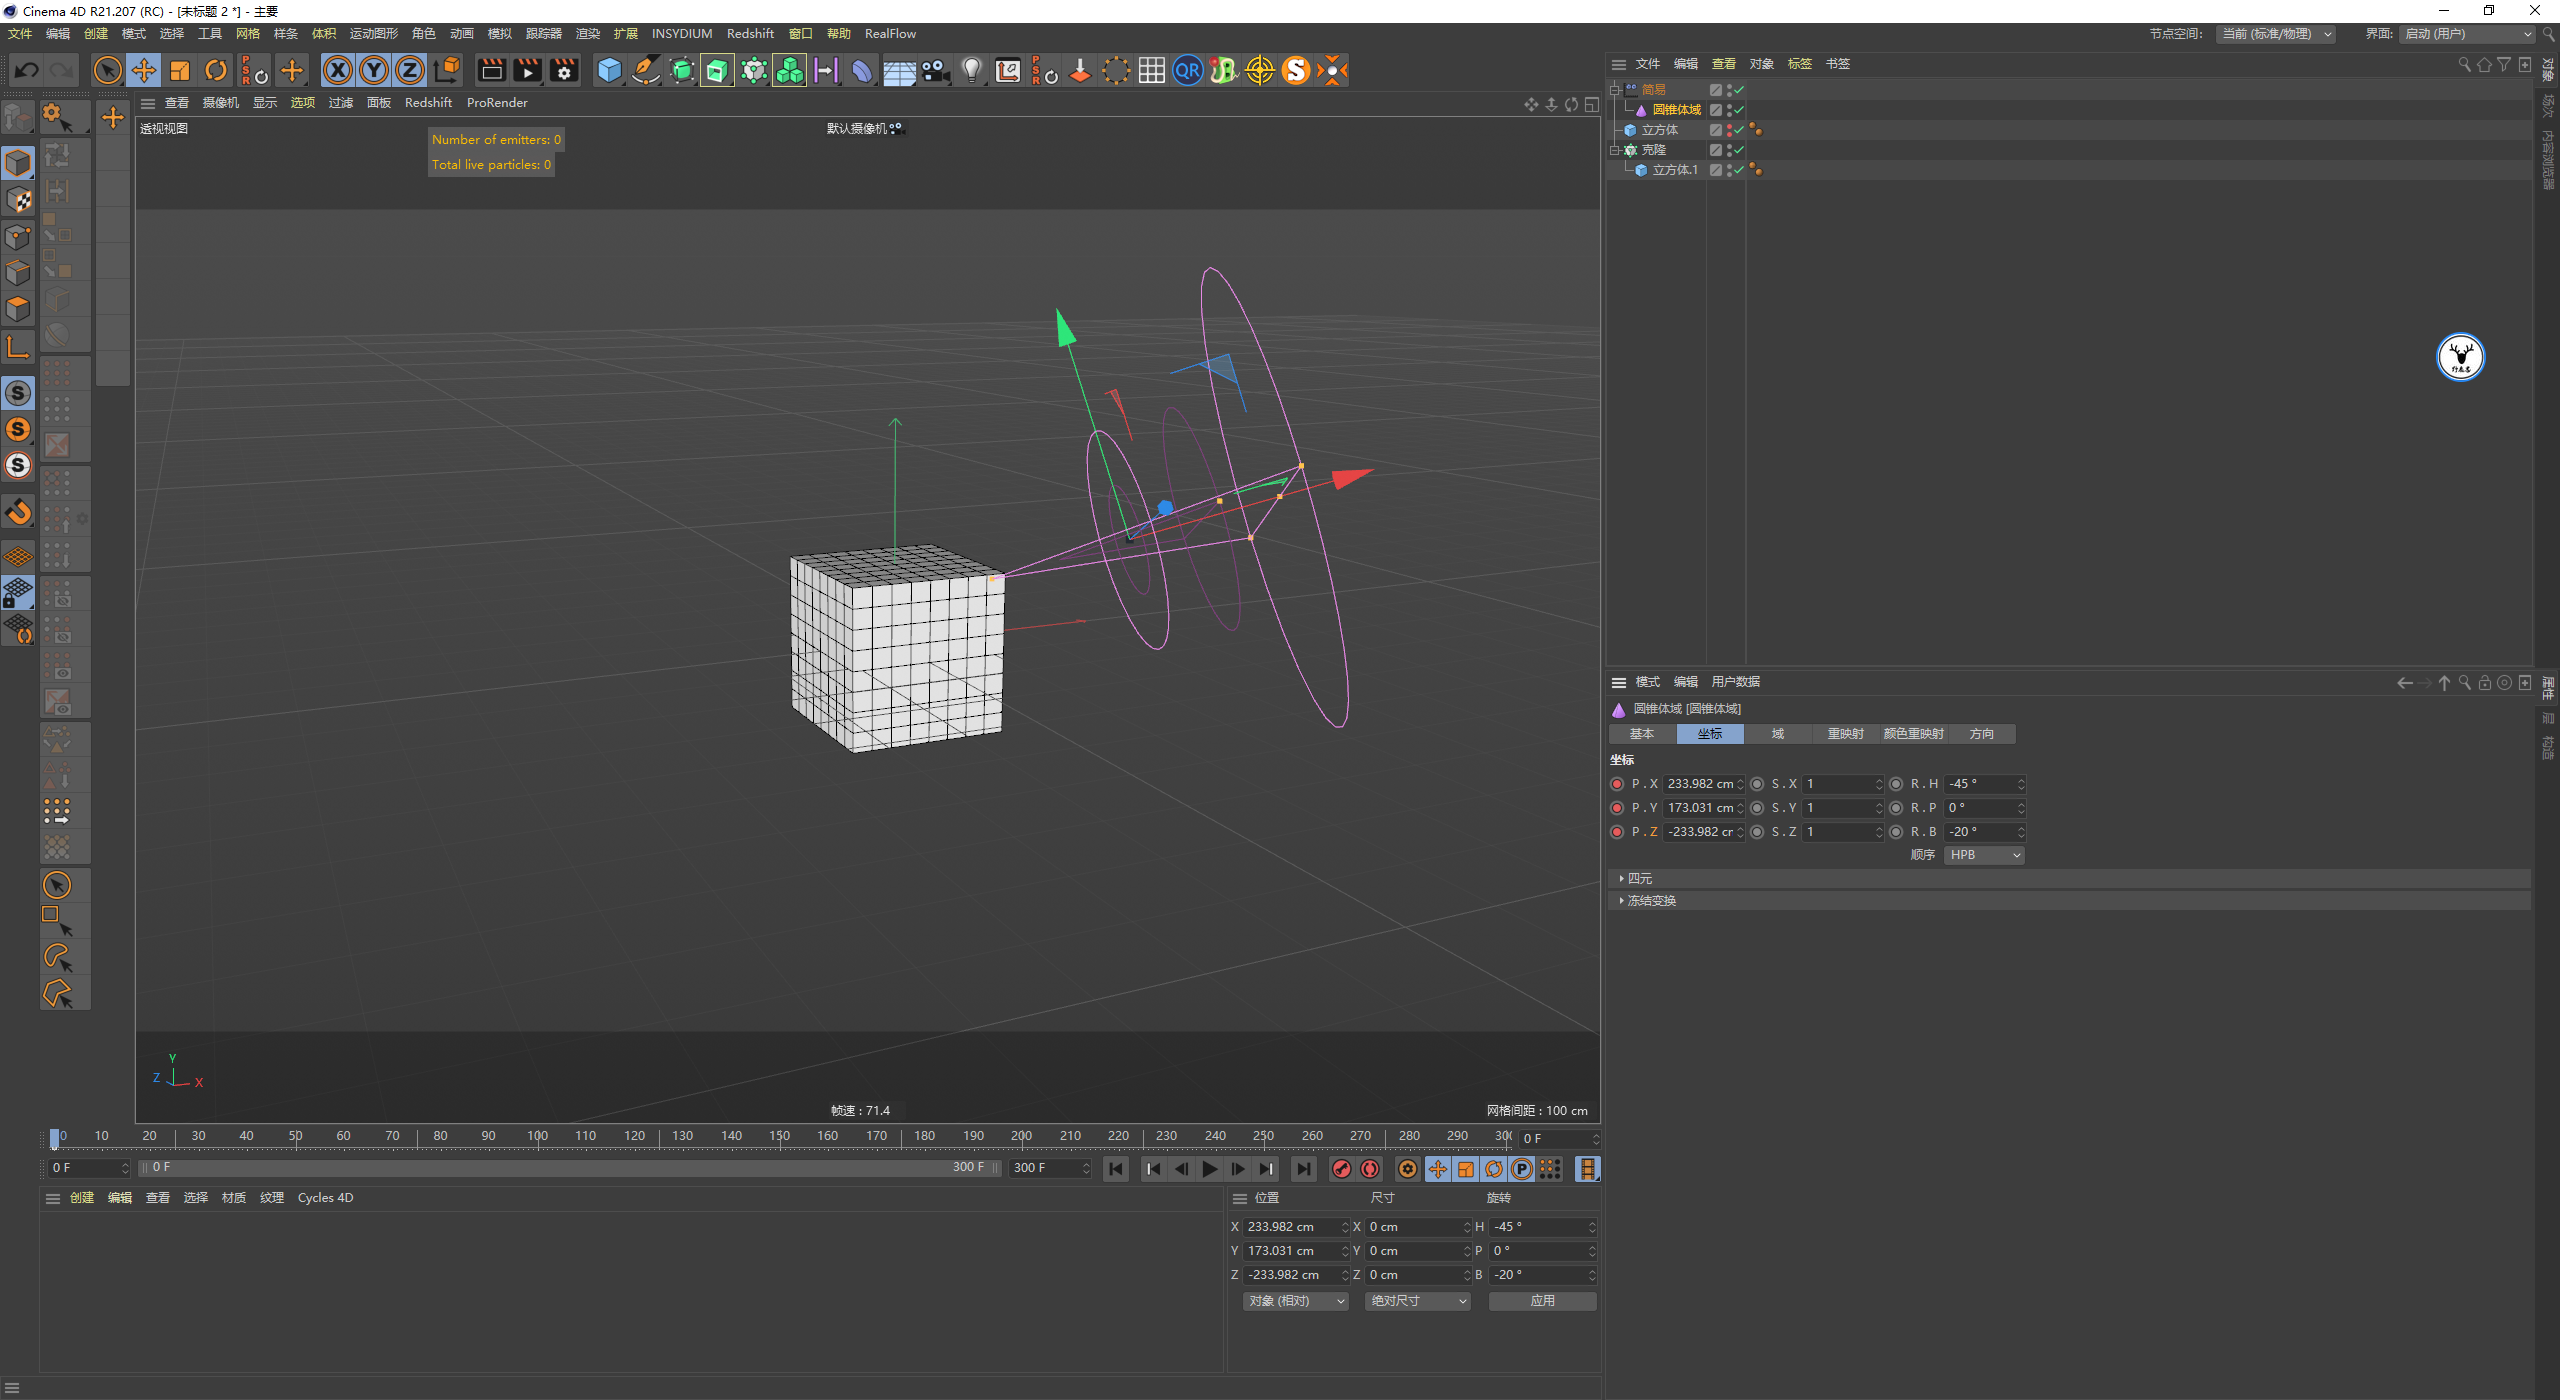Image resolution: width=2560 pixels, height=1400 pixels.
Task: Click the Render View clapperboard icon
Action: (x=491, y=70)
